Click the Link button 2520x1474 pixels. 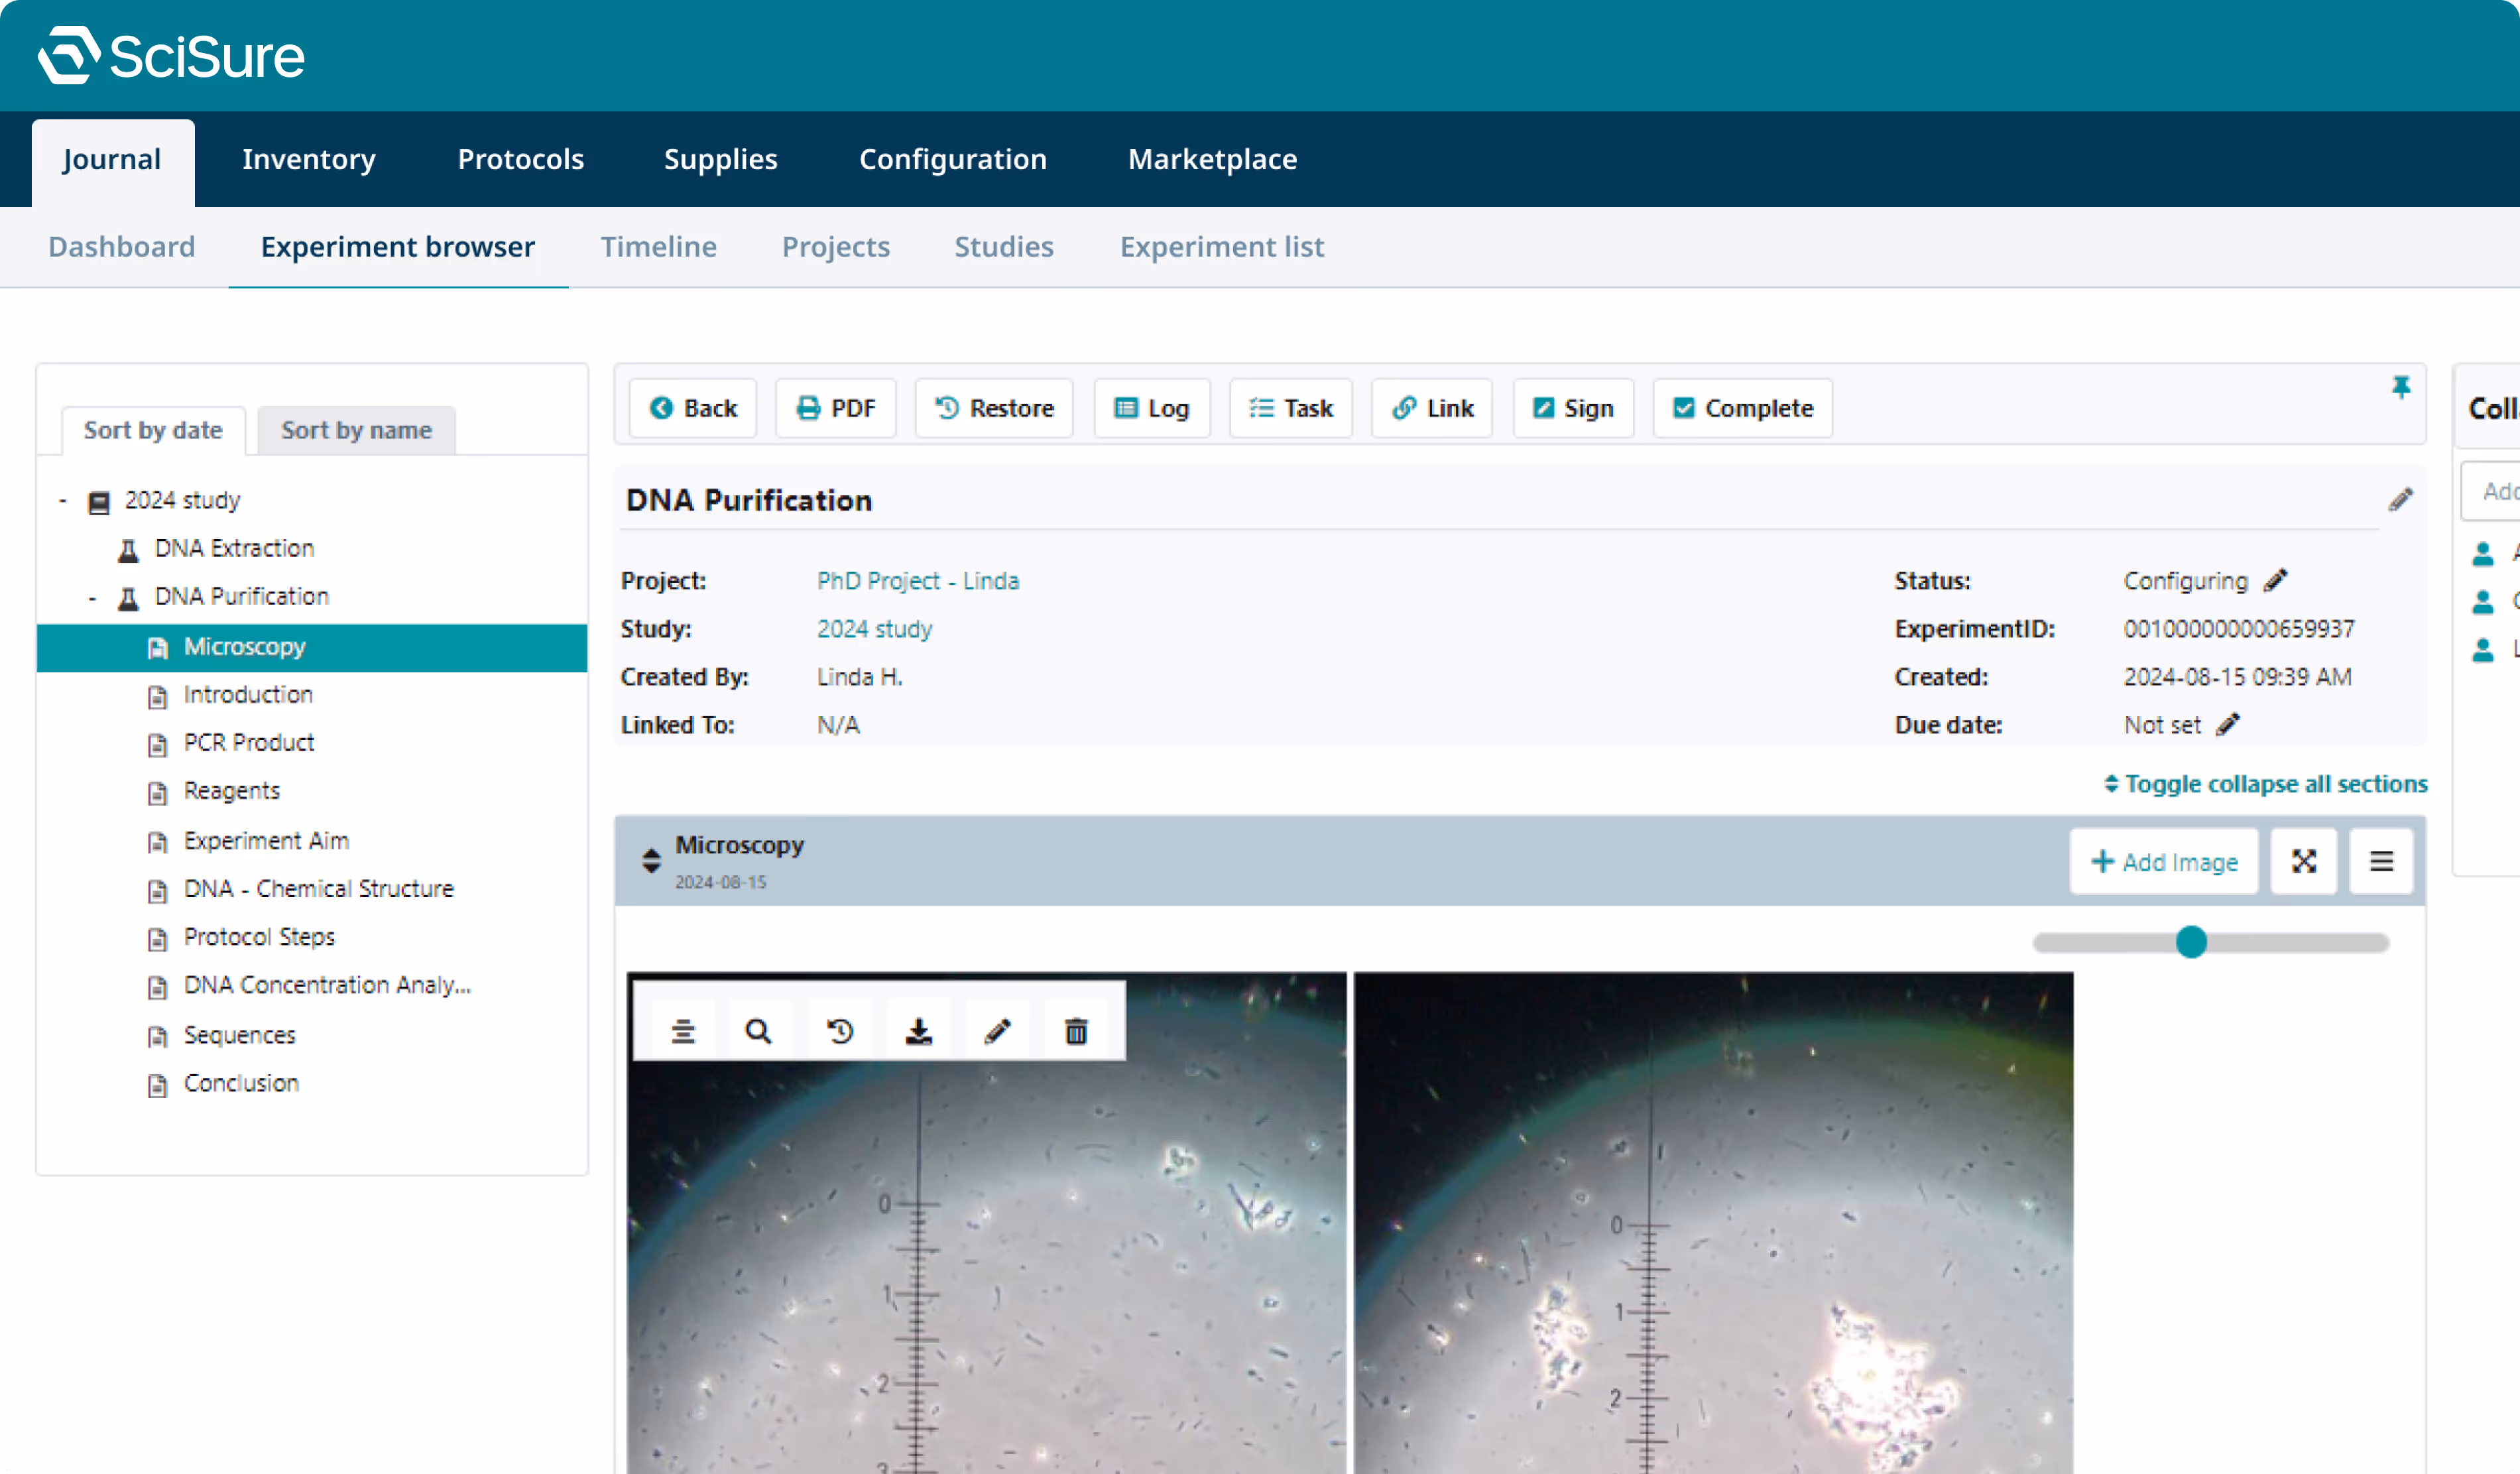point(1432,408)
